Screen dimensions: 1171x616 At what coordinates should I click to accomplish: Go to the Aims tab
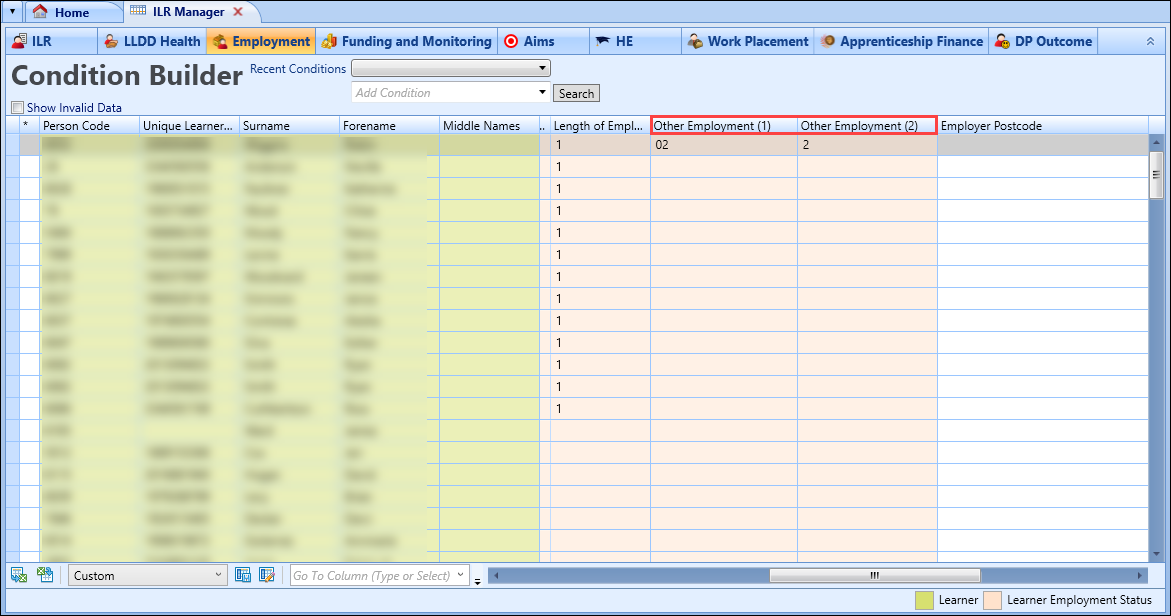(543, 42)
